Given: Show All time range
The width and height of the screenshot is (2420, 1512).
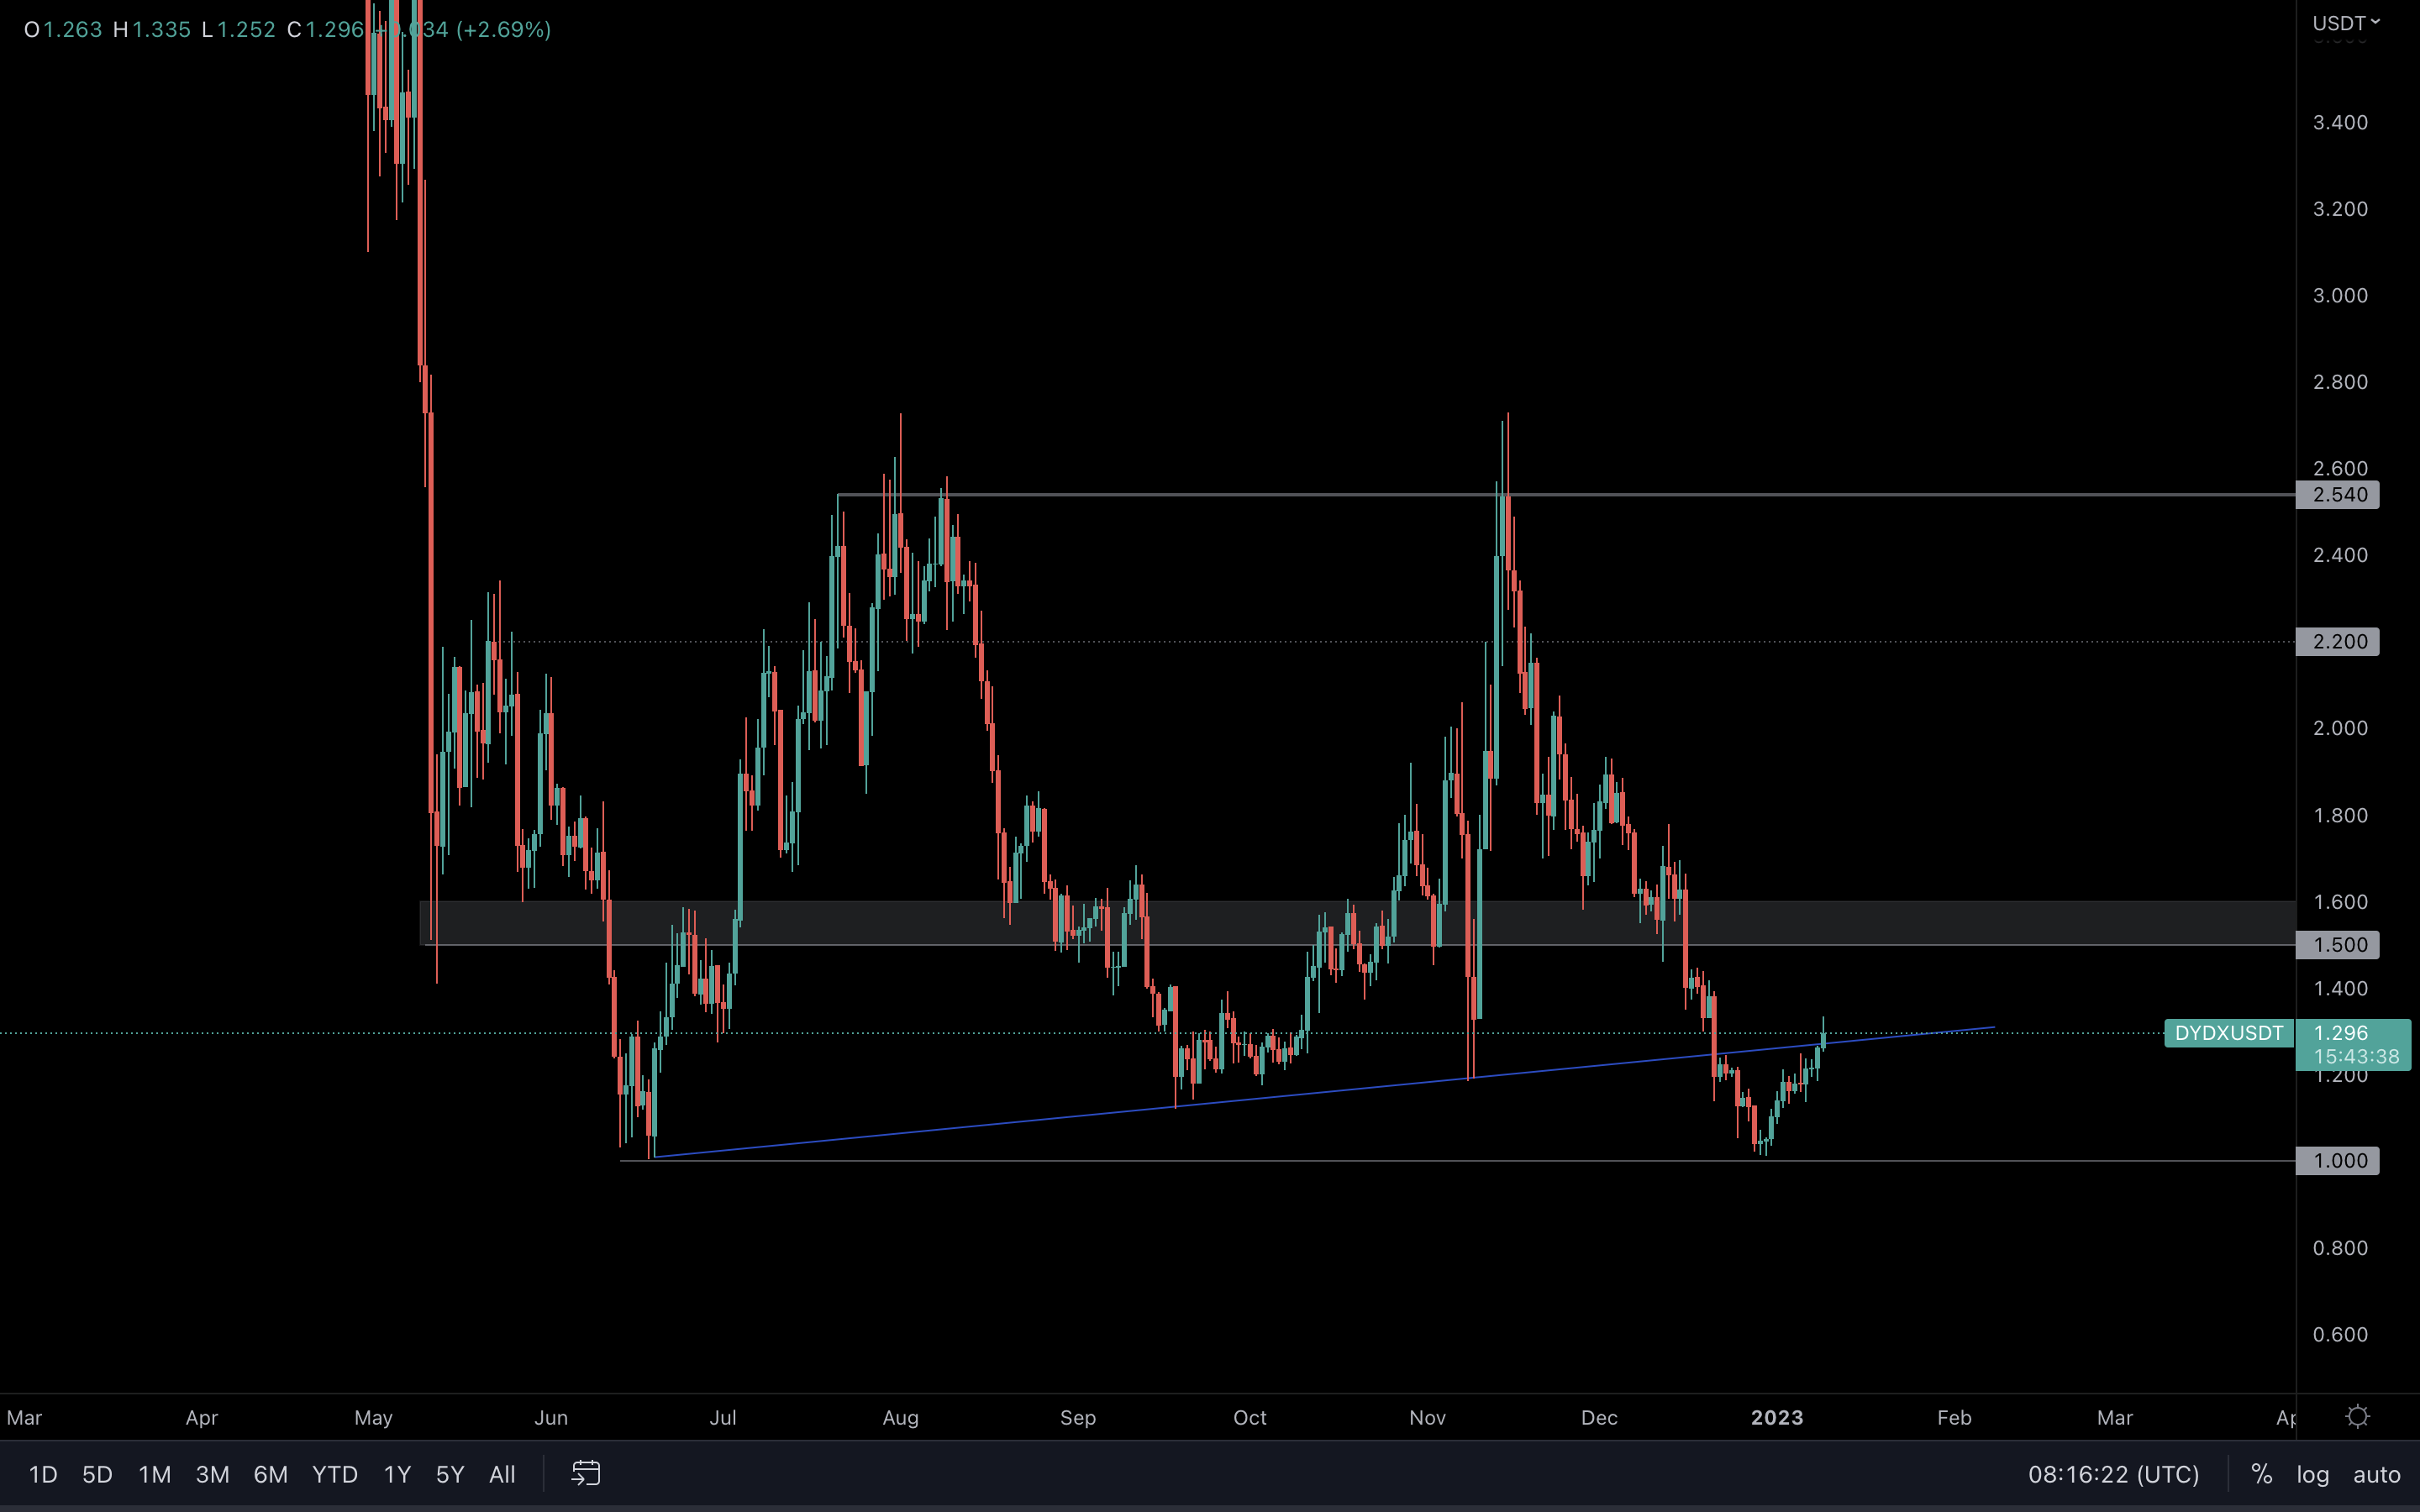Looking at the screenshot, I should coord(502,1474).
